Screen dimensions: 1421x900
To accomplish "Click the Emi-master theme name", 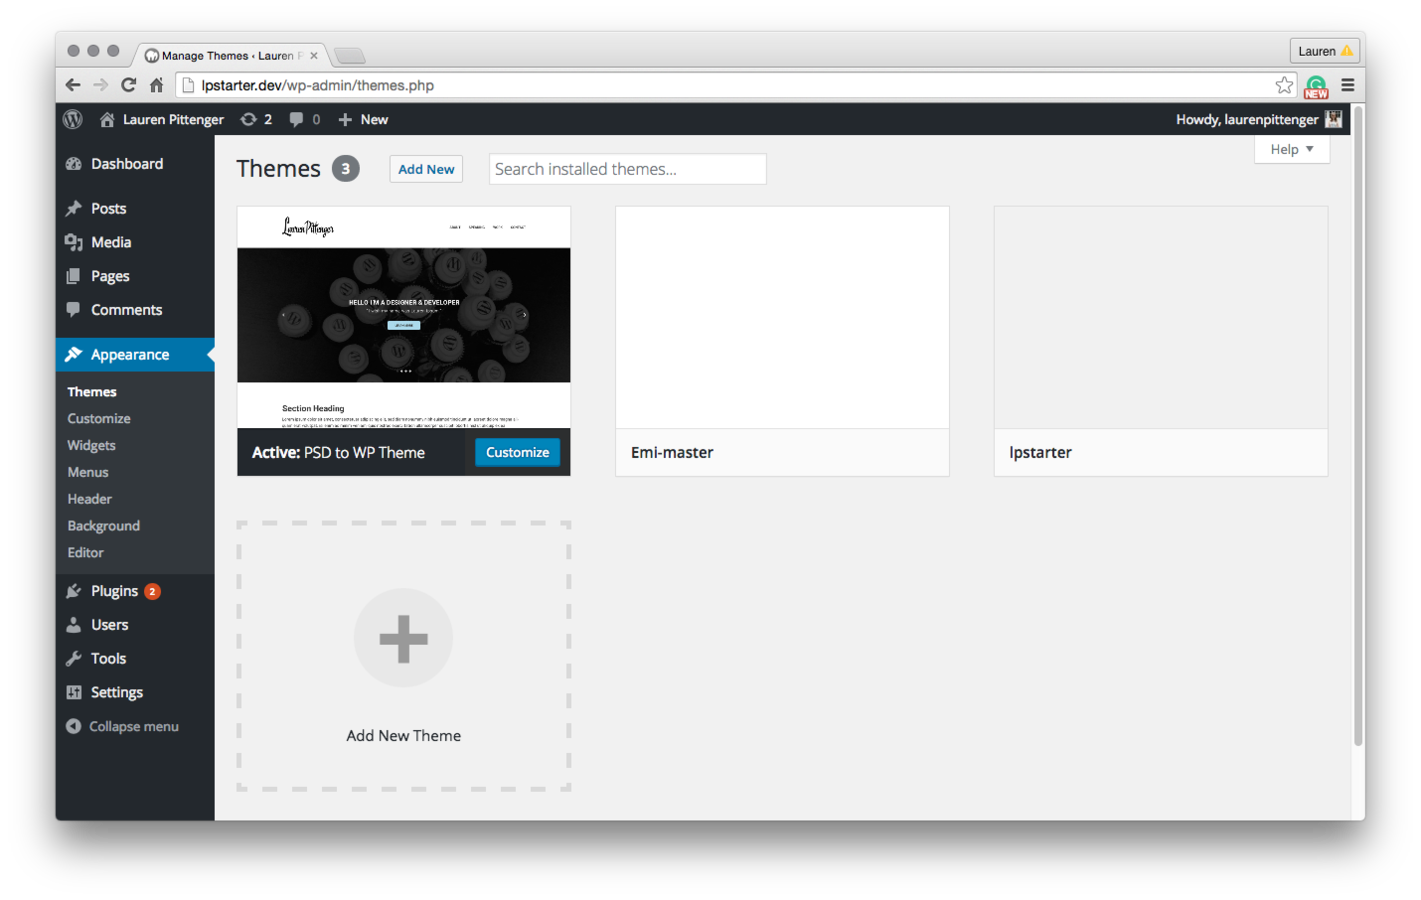I will click(672, 452).
